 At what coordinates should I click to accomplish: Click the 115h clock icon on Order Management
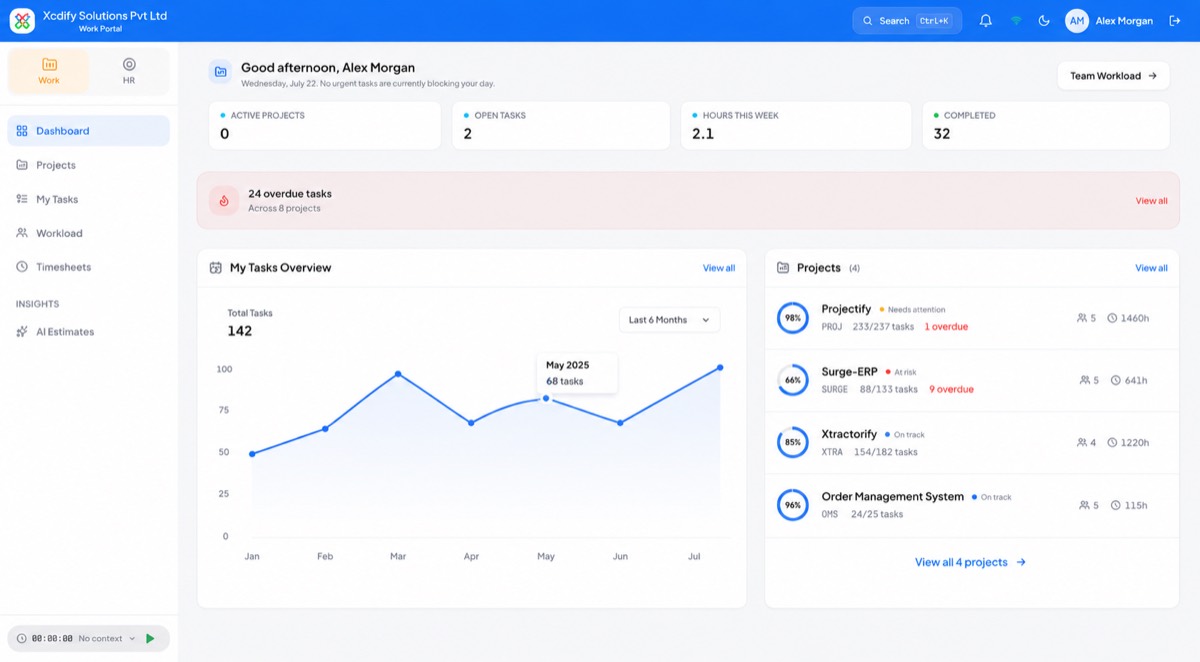[1115, 505]
